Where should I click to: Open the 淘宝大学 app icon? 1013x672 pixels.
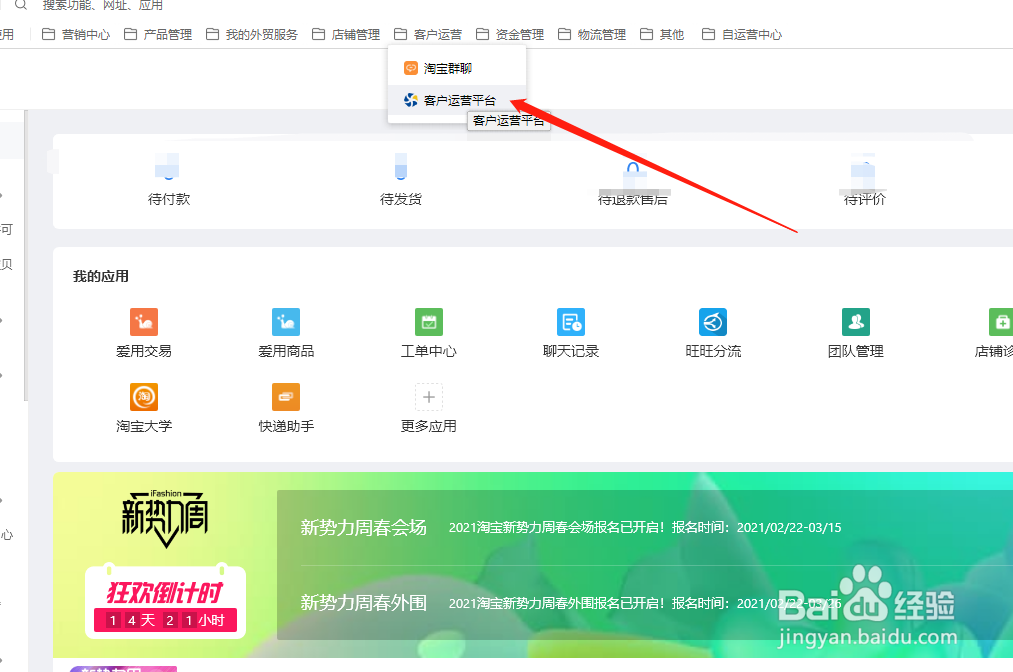pos(143,397)
